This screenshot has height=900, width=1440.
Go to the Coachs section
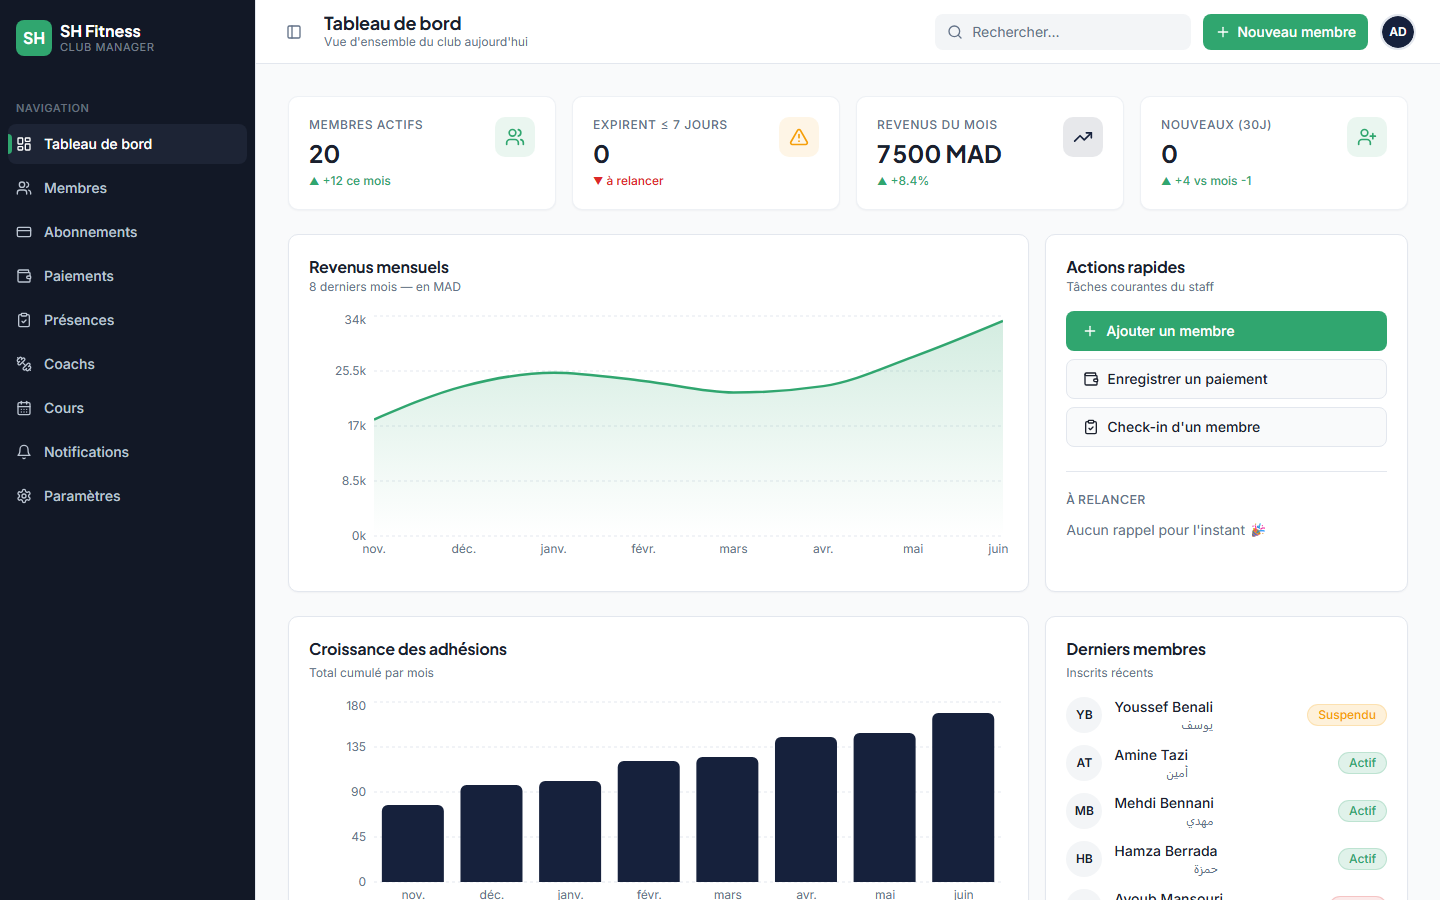pyautogui.click(x=127, y=364)
